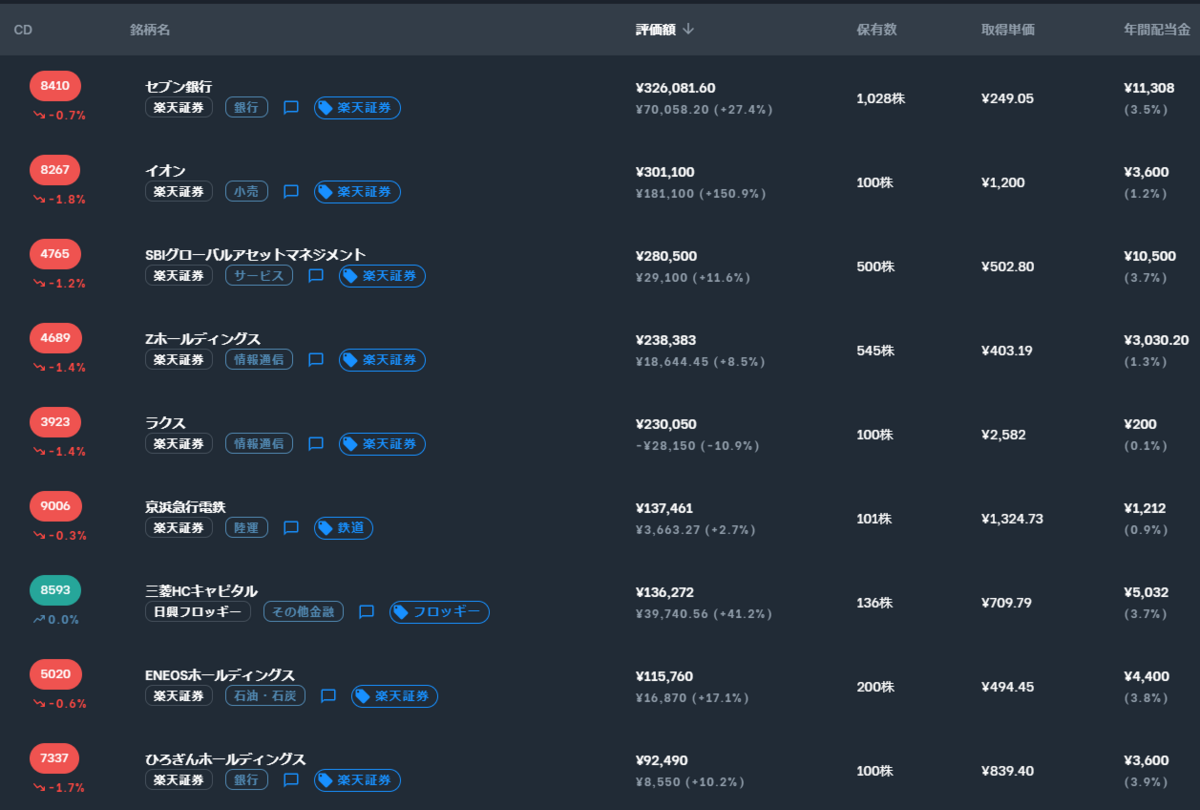Screen dimensions: 1200x810
Task: Click valuation amount ¥301,100
Action: pyautogui.click(x=664, y=172)
